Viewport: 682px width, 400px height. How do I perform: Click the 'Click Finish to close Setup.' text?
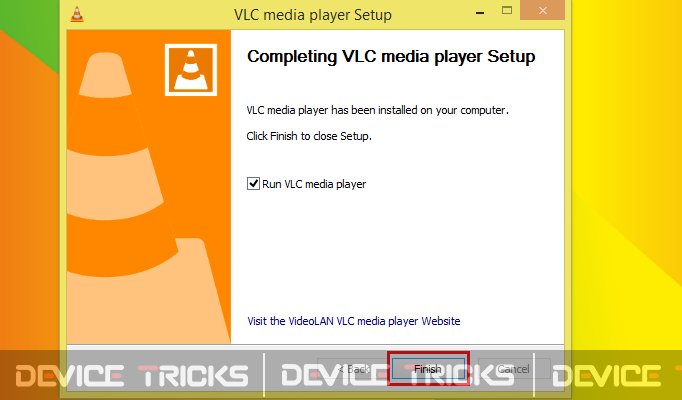(309, 136)
